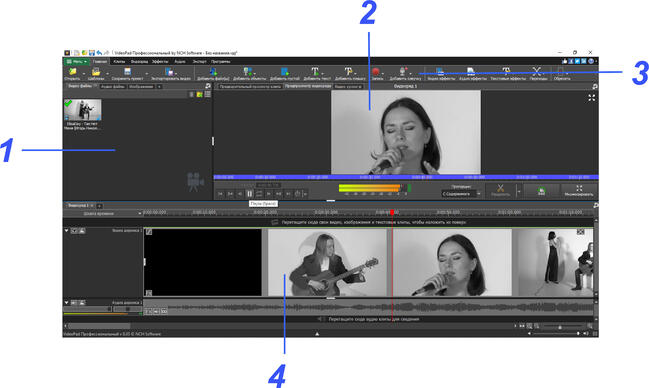Click the help icon in top-right corner
Screen dimensions: 649x388
click(x=591, y=61)
